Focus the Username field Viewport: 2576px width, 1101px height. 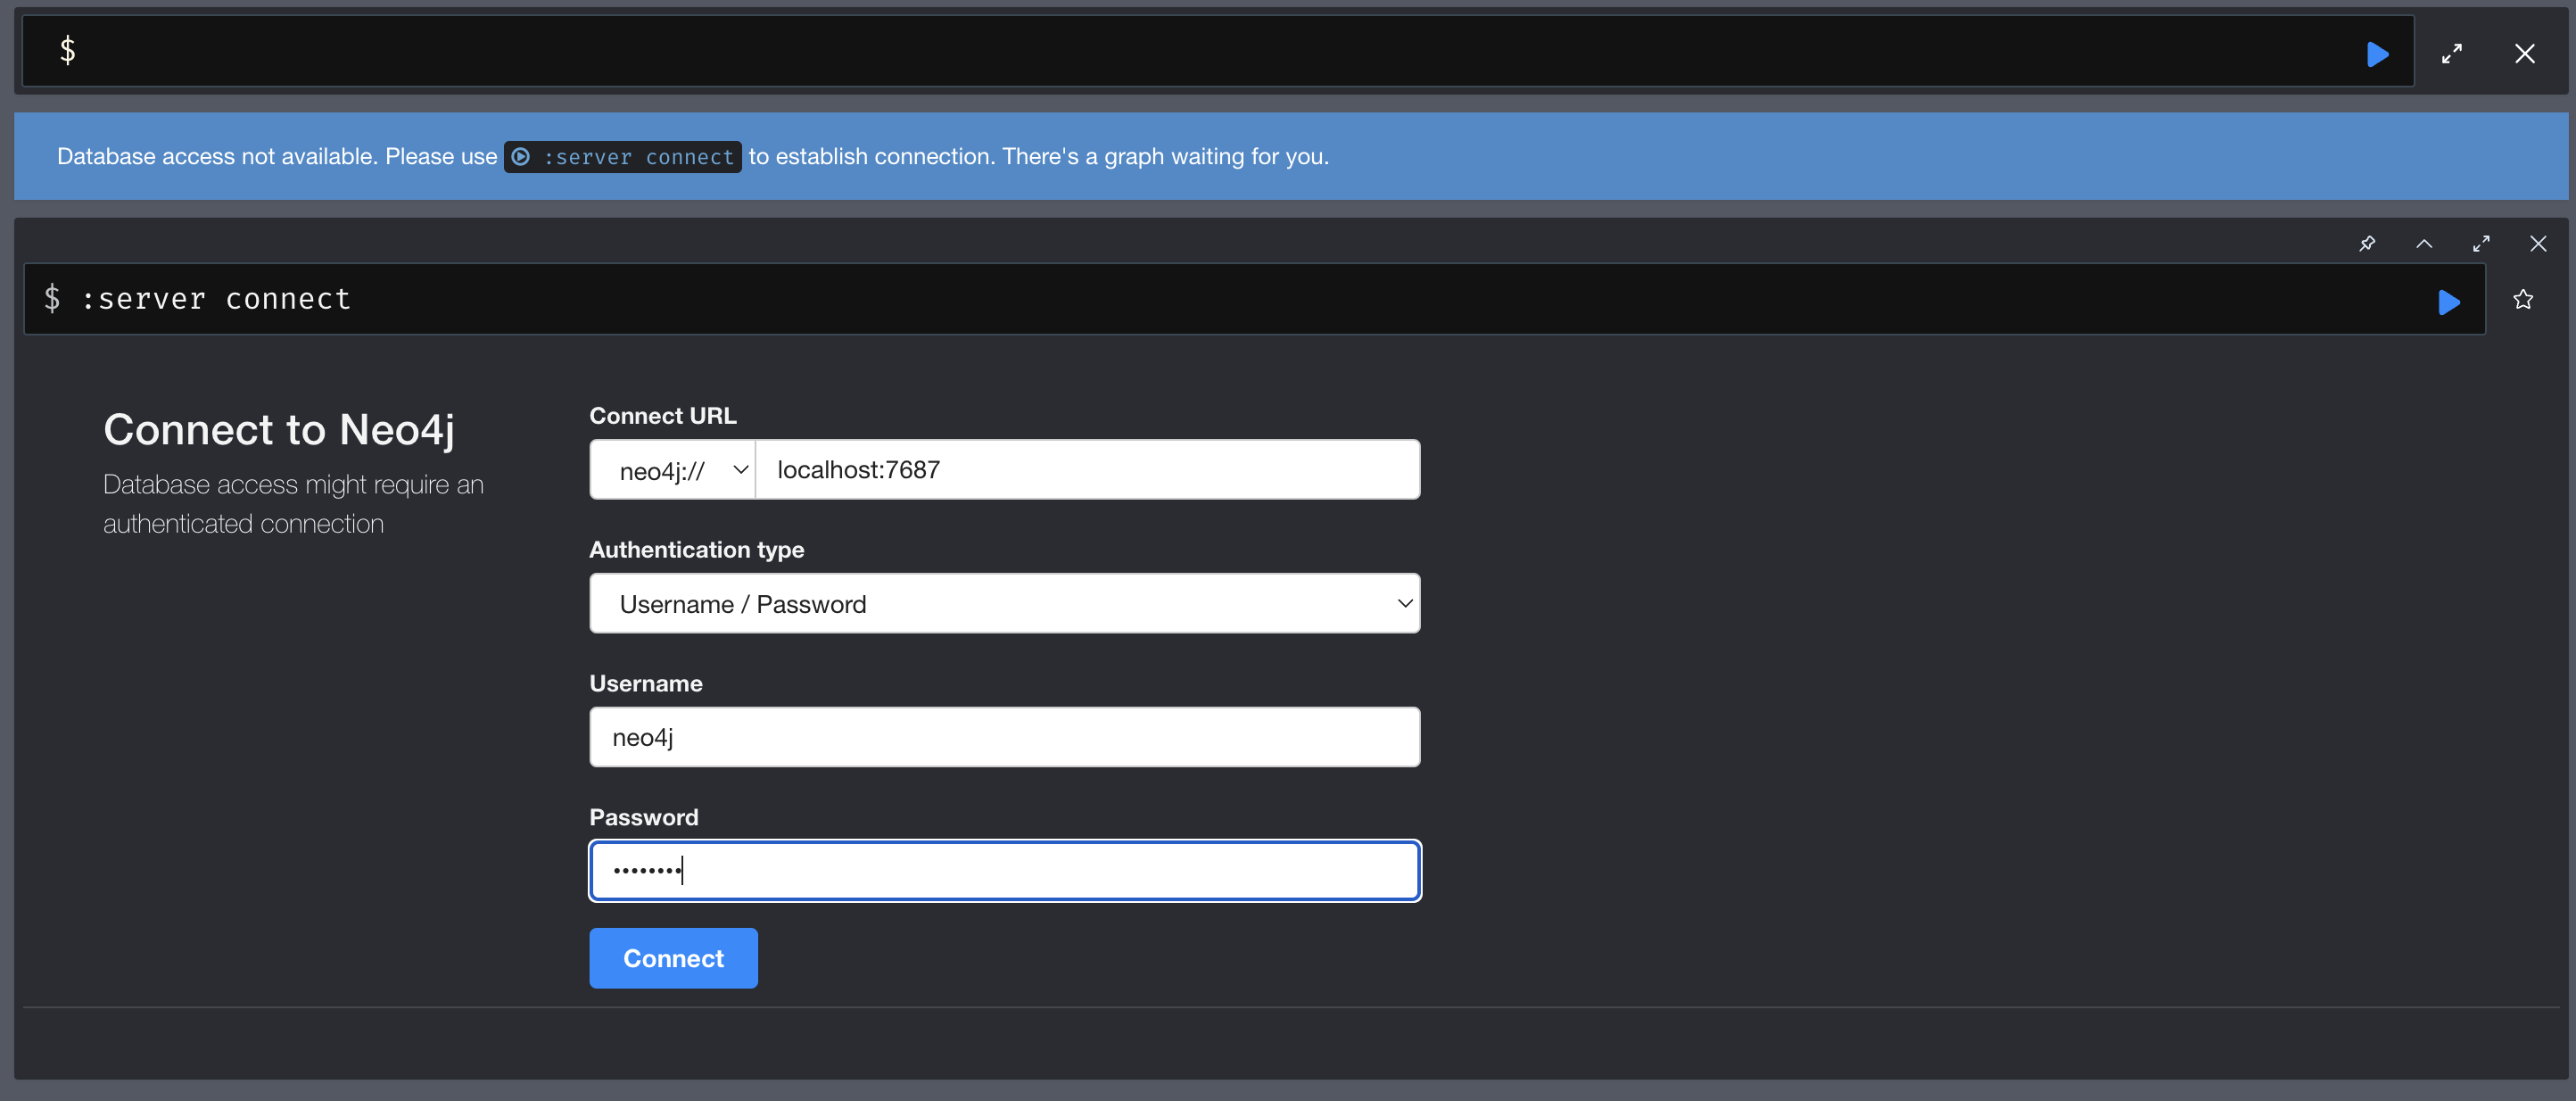(1004, 737)
